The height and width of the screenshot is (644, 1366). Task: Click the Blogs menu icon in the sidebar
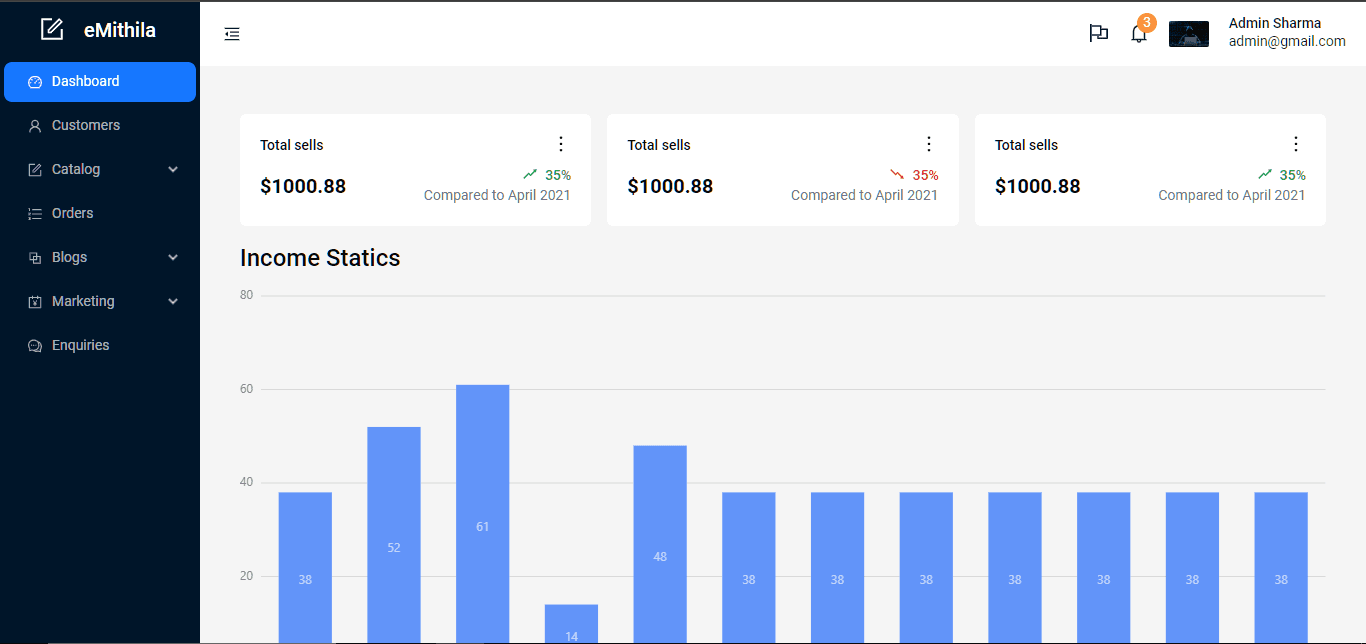[x=35, y=258]
